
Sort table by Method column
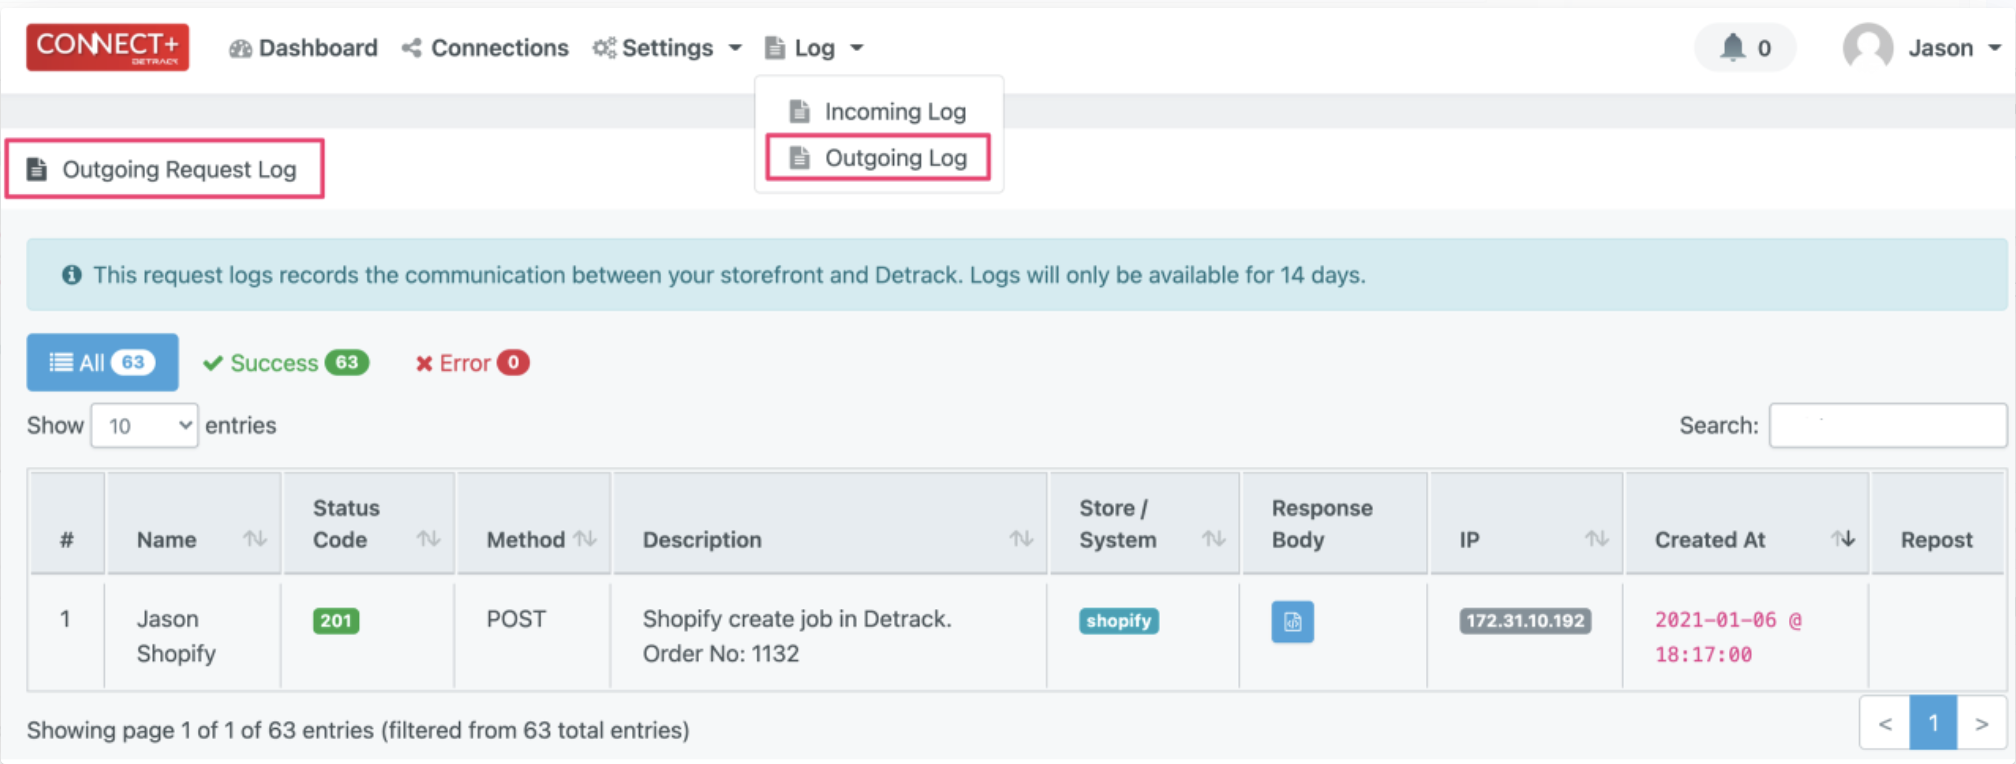(534, 523)
